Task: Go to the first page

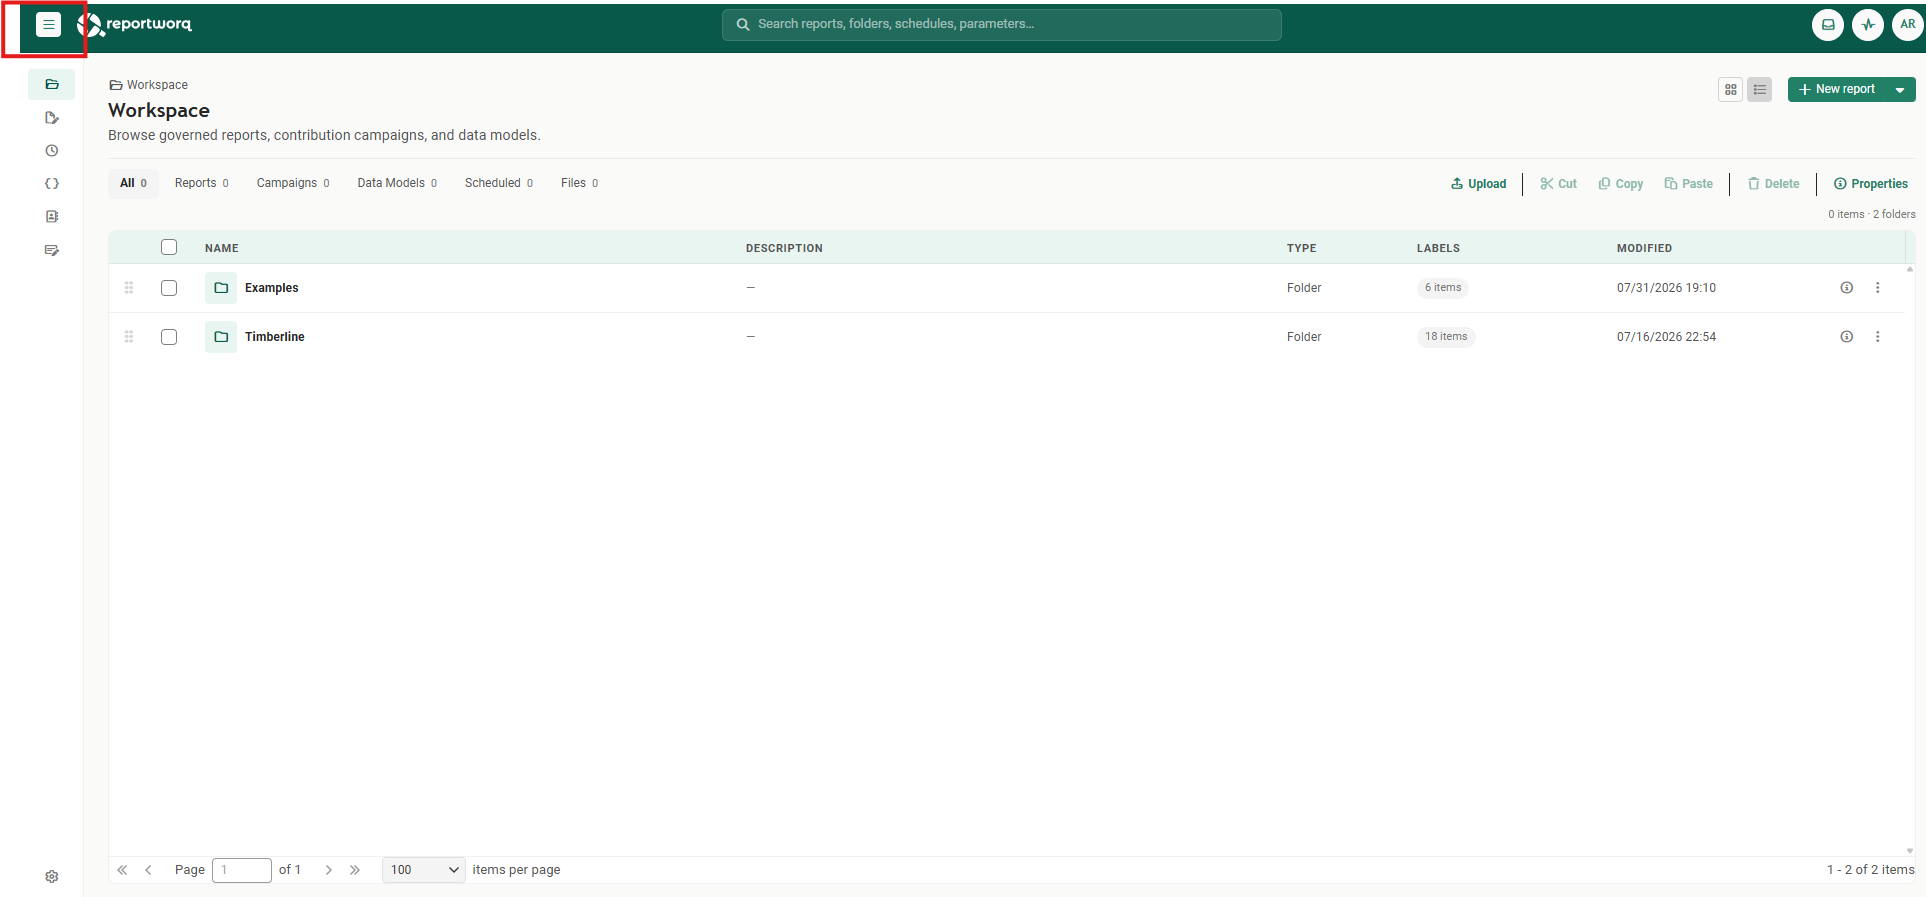Action: (122, 870)
